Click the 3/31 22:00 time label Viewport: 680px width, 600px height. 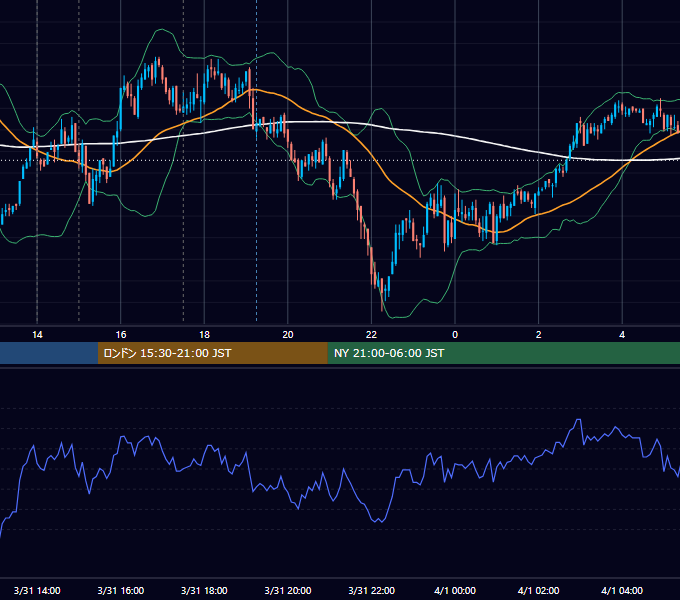coord(372,590)
